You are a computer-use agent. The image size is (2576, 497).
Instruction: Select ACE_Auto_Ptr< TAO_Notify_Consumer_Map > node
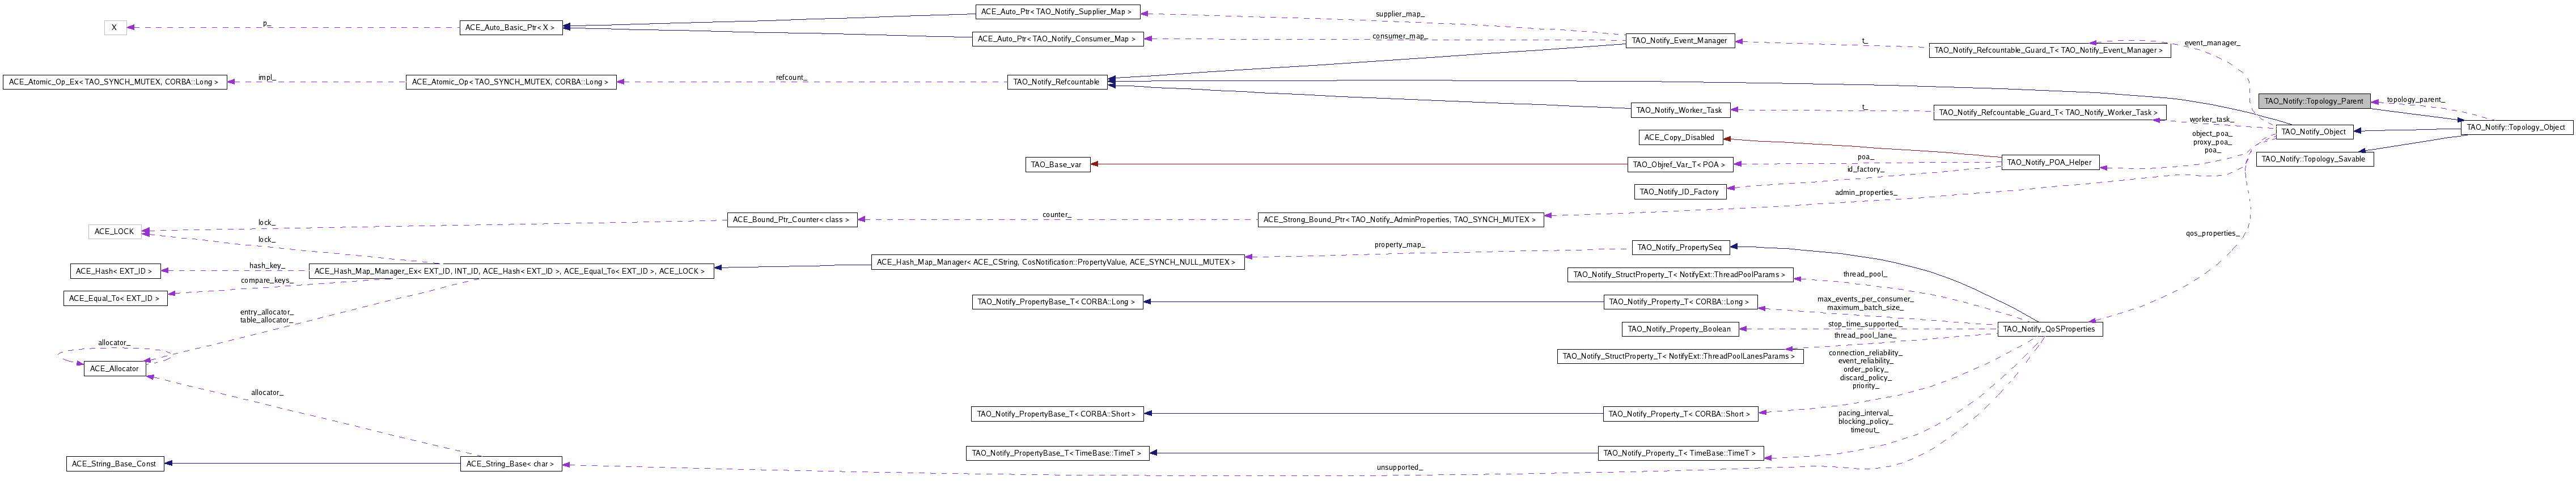pyautogui.click(x=1057, y=39)
